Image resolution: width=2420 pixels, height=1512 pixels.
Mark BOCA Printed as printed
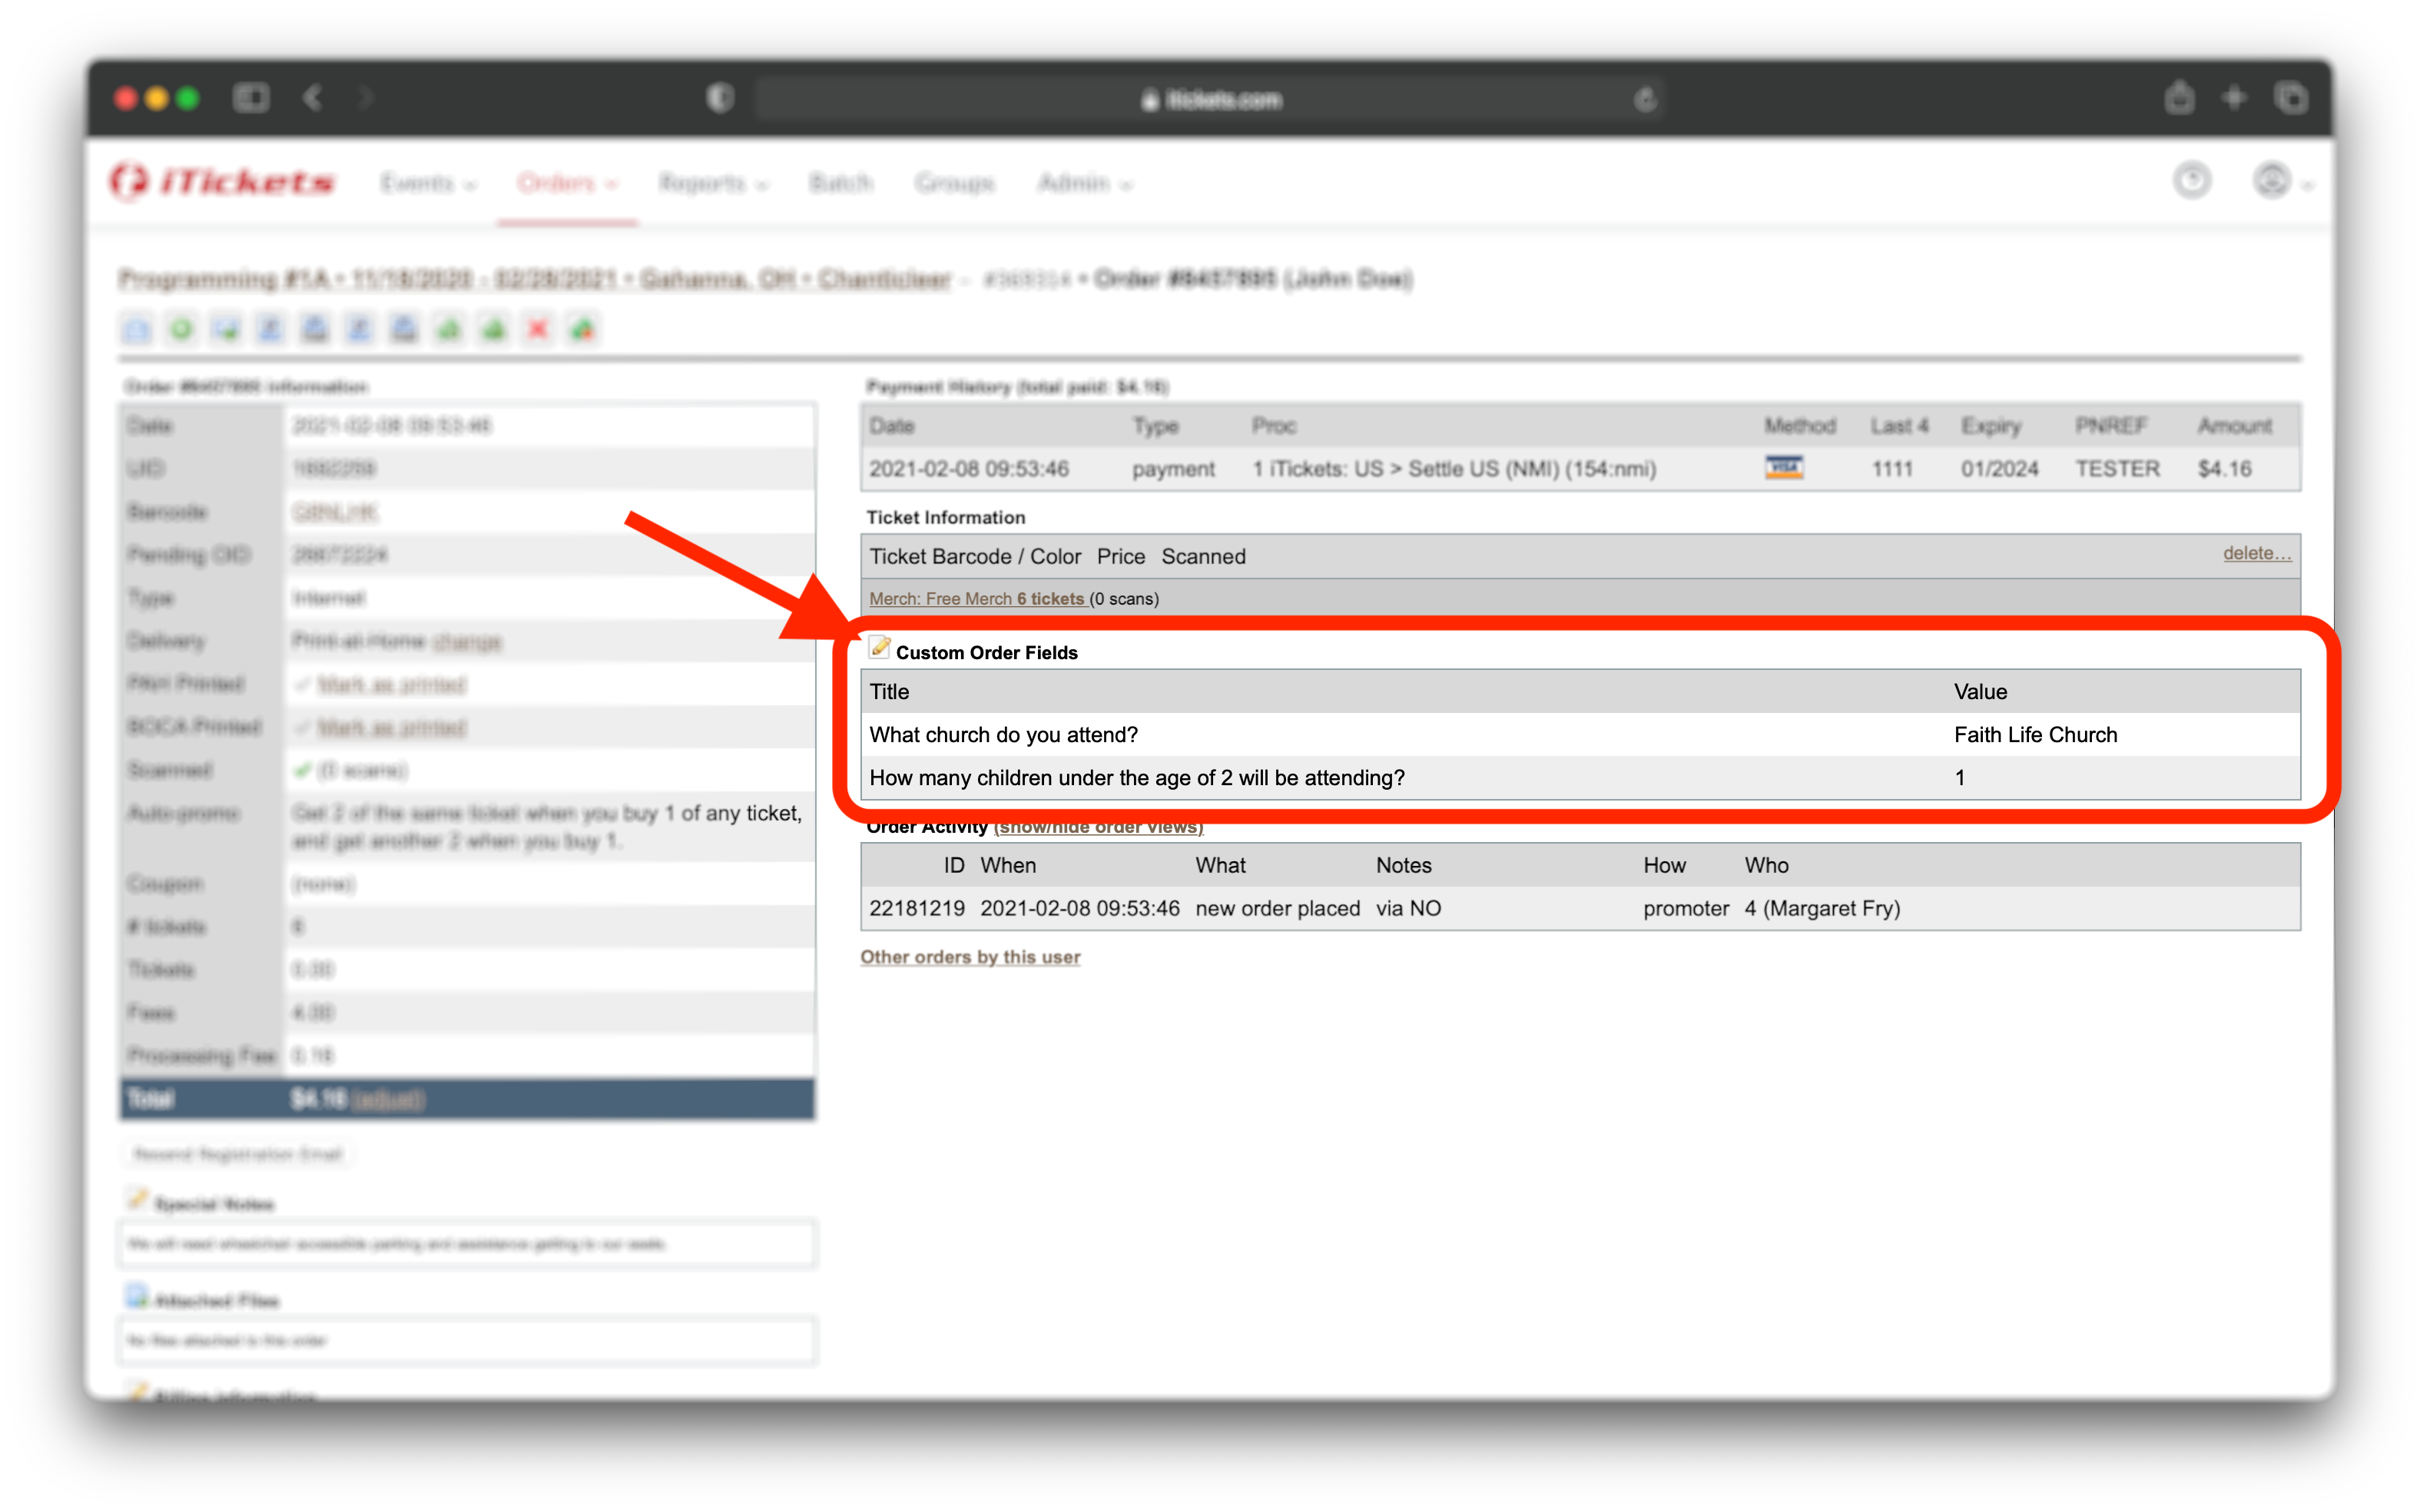coord(391,727)
